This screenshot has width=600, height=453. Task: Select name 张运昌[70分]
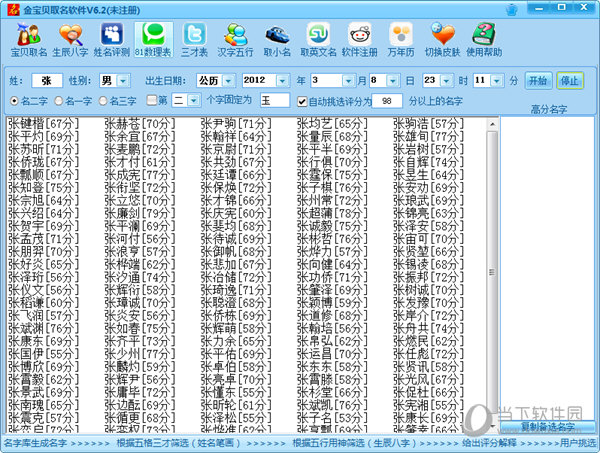coord(332,354)
